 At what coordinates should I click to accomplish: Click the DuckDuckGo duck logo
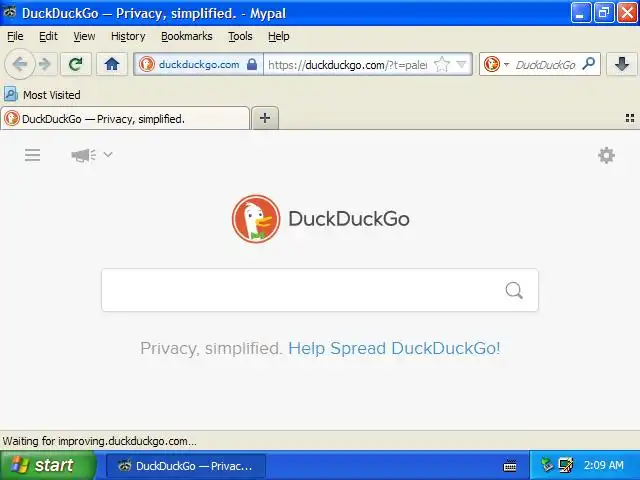tap(256, 219)
